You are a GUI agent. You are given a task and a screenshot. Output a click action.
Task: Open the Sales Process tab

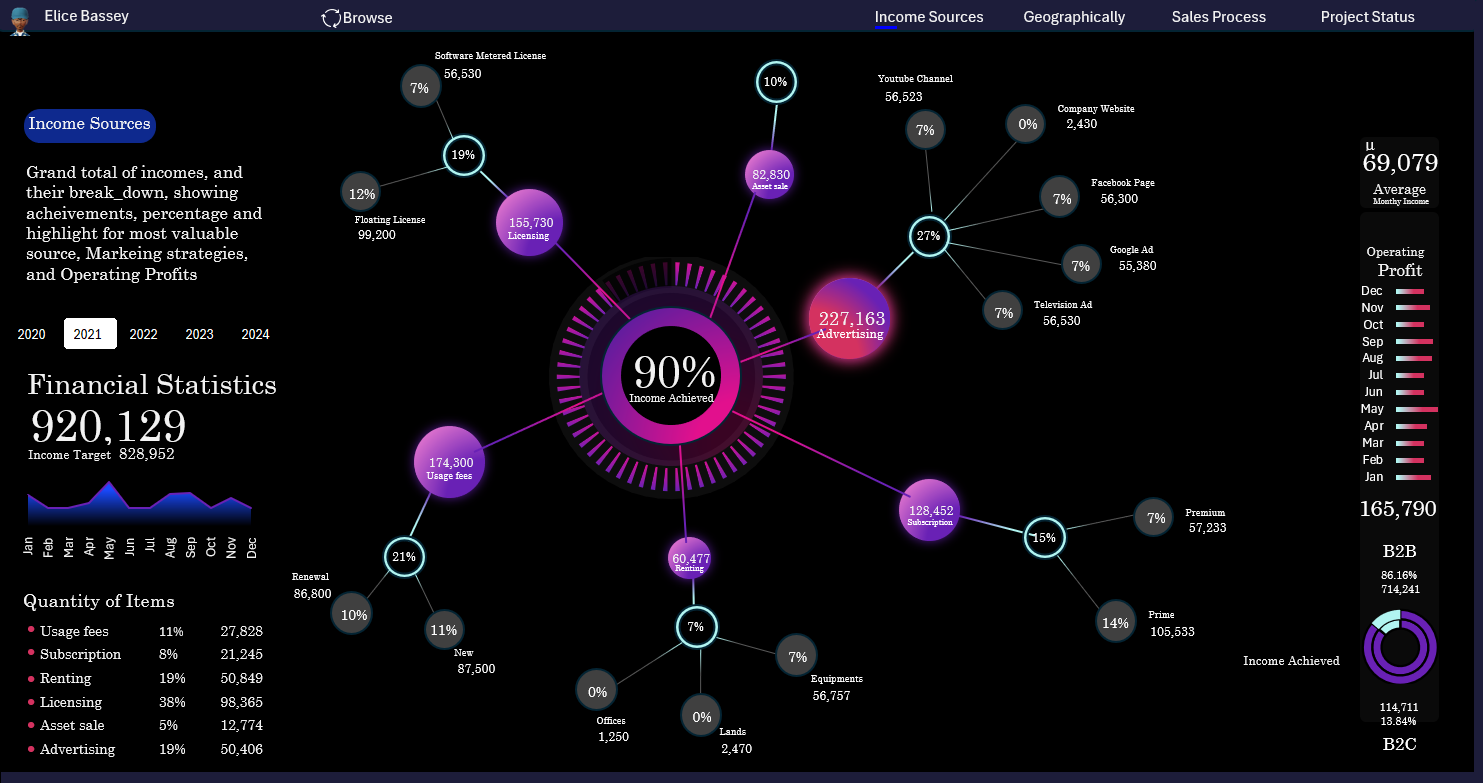click(x=1219, y=17)
